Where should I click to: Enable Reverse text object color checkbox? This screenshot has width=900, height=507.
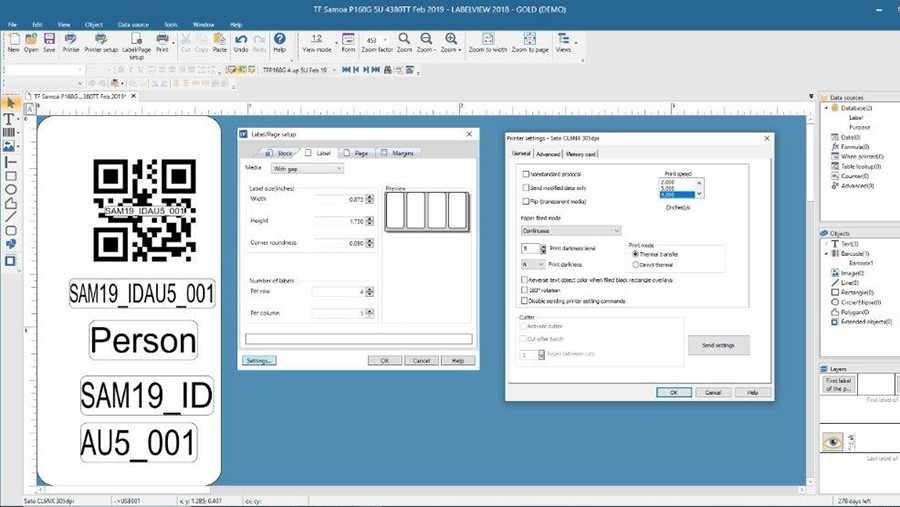(x=524, y=280)
